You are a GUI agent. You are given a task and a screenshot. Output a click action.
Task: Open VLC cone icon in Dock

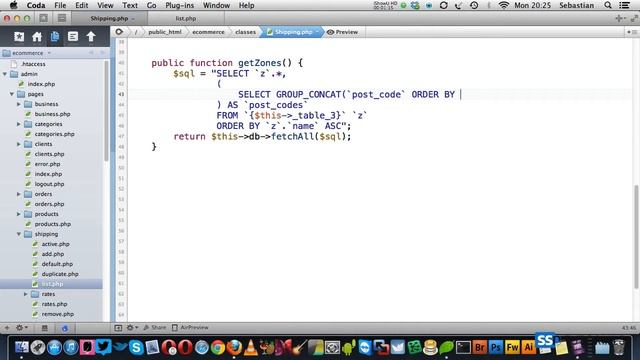[250, 347]
